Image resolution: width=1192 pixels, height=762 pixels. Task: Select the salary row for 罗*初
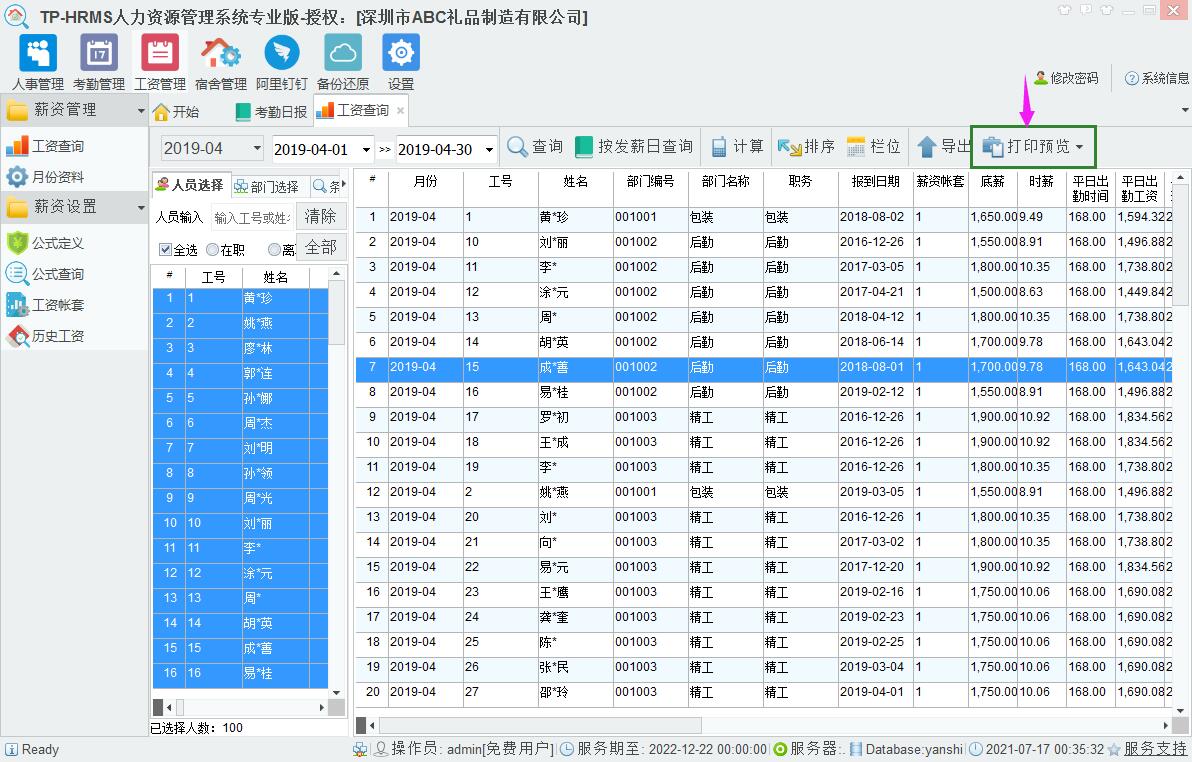[x=764, y=418]
